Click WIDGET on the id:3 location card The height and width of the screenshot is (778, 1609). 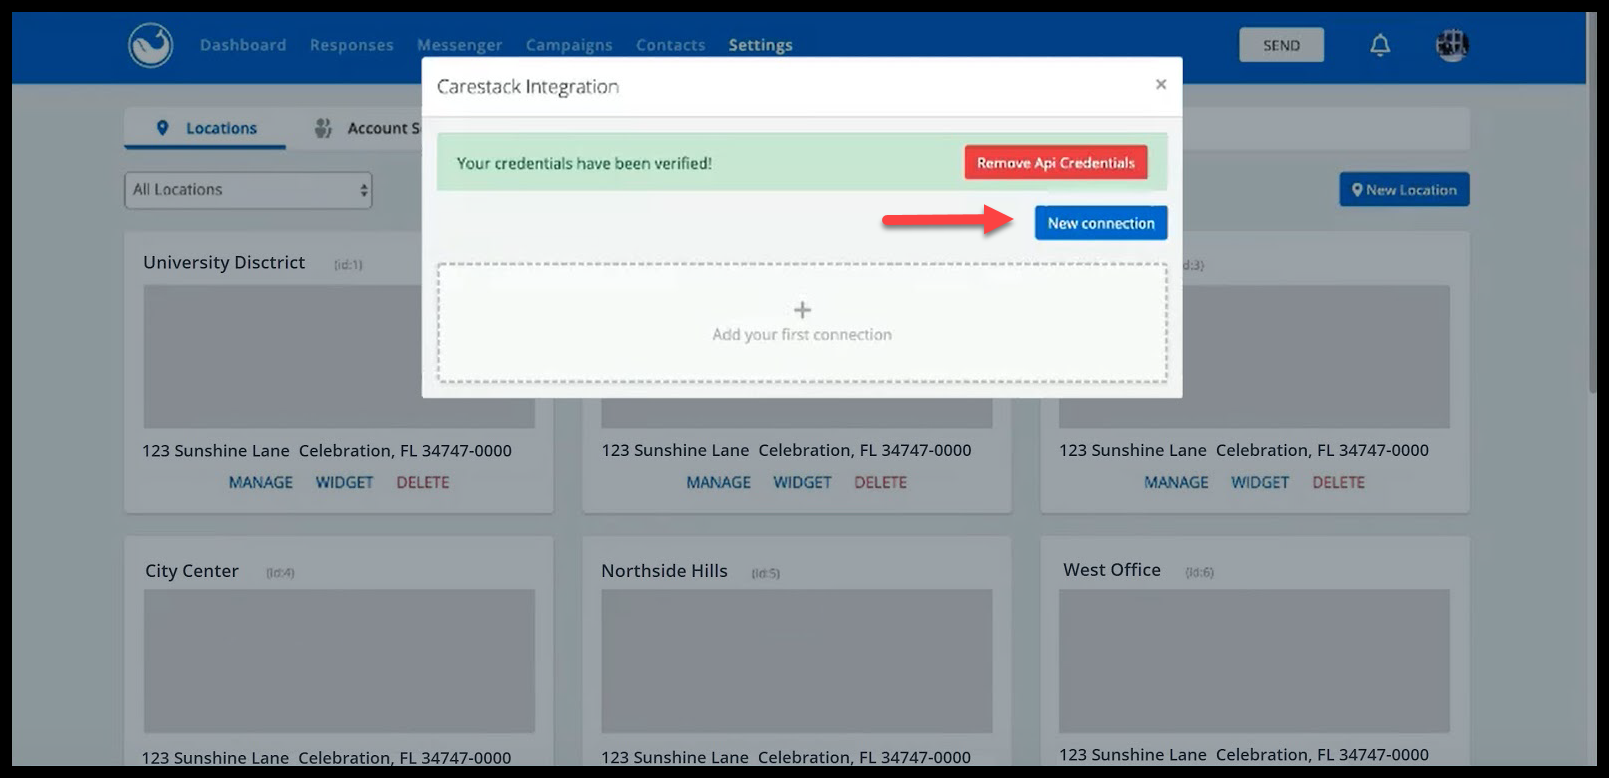coord(1260,482)
